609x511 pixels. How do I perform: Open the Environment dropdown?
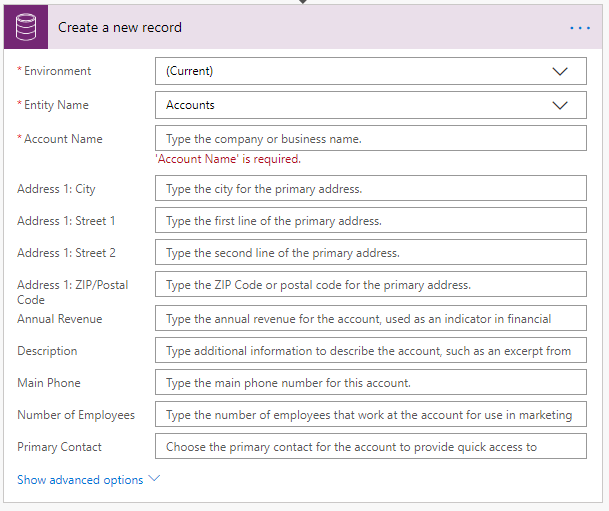(x=371, y=71)
